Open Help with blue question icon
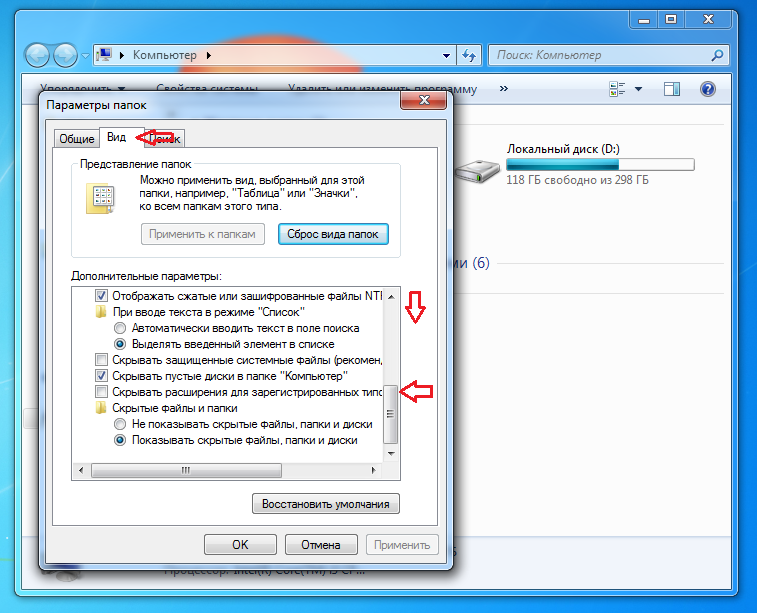The height and width of the screenshot is (613, 757). pos(708,89)
